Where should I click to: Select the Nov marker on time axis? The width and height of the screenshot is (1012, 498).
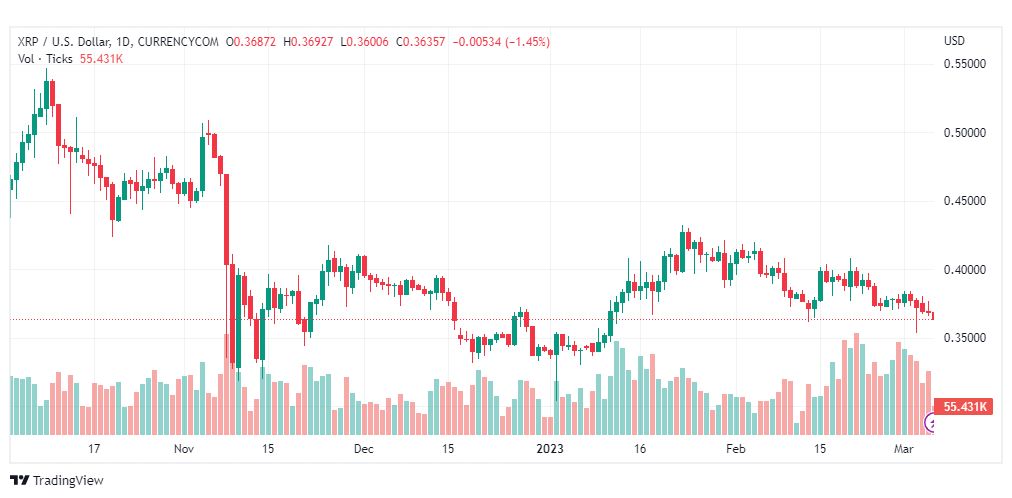183,449
